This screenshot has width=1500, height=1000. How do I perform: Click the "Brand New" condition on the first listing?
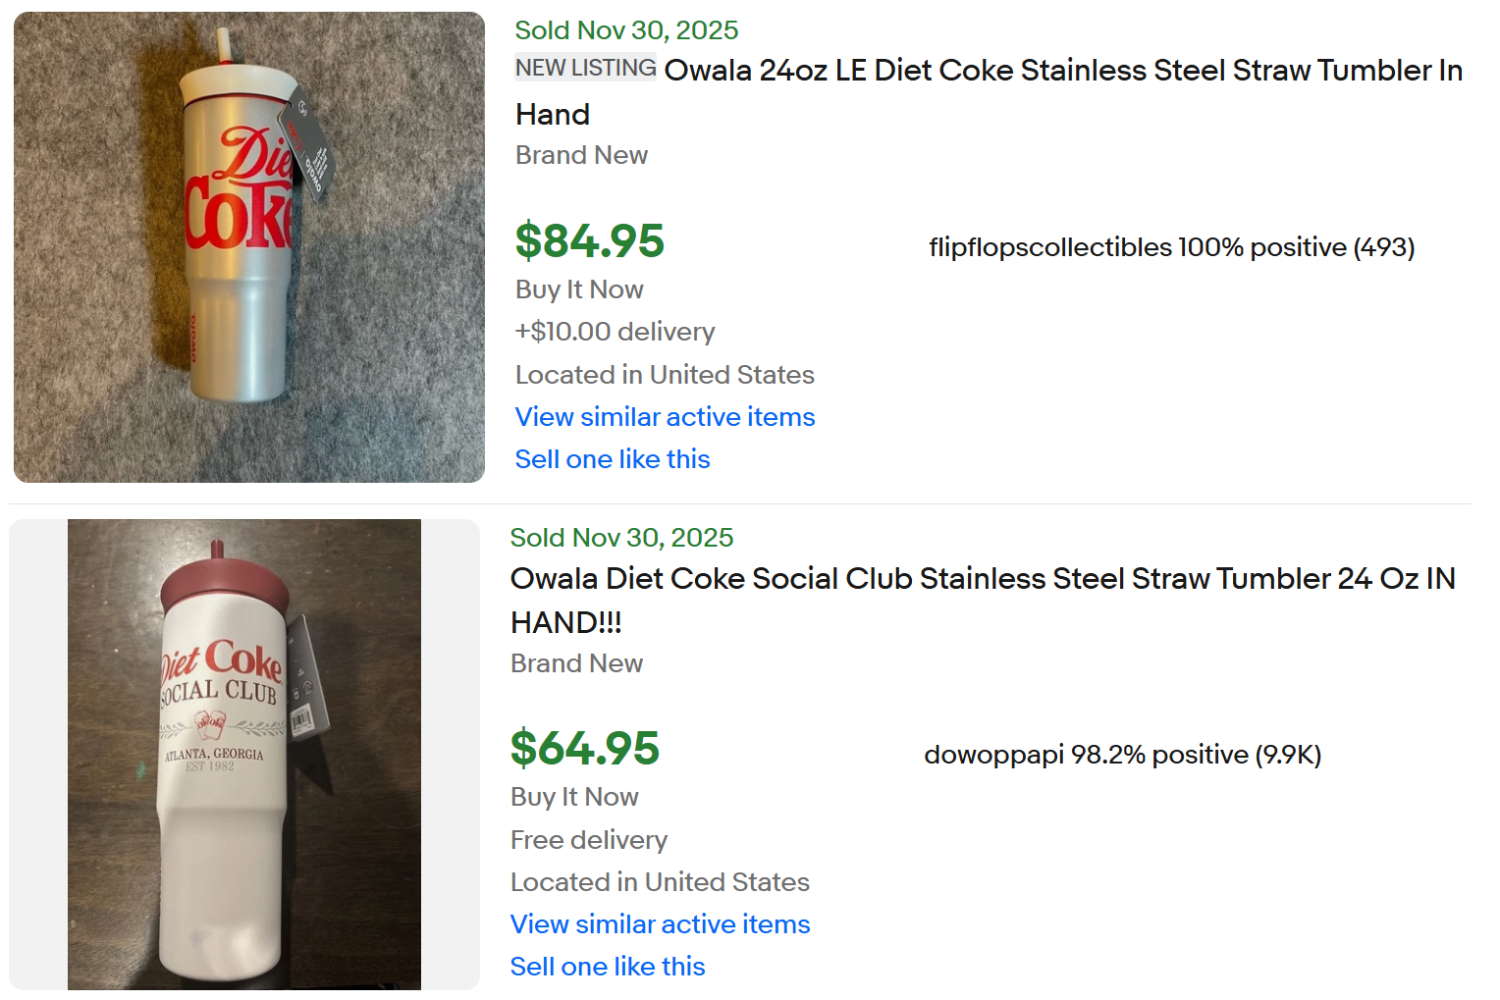(581, 155)
